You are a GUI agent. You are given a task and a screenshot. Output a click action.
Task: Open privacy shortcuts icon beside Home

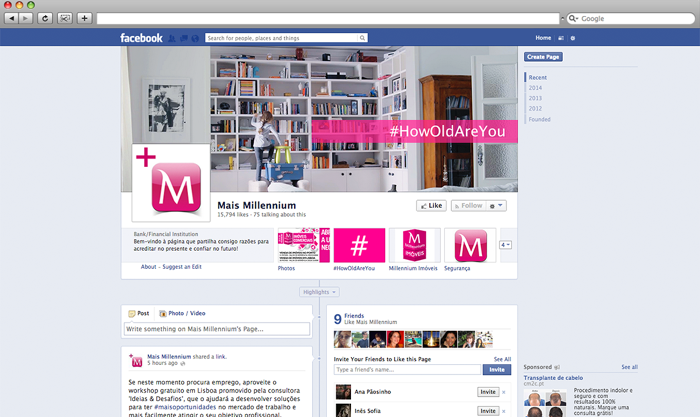[x=561, y=38]
